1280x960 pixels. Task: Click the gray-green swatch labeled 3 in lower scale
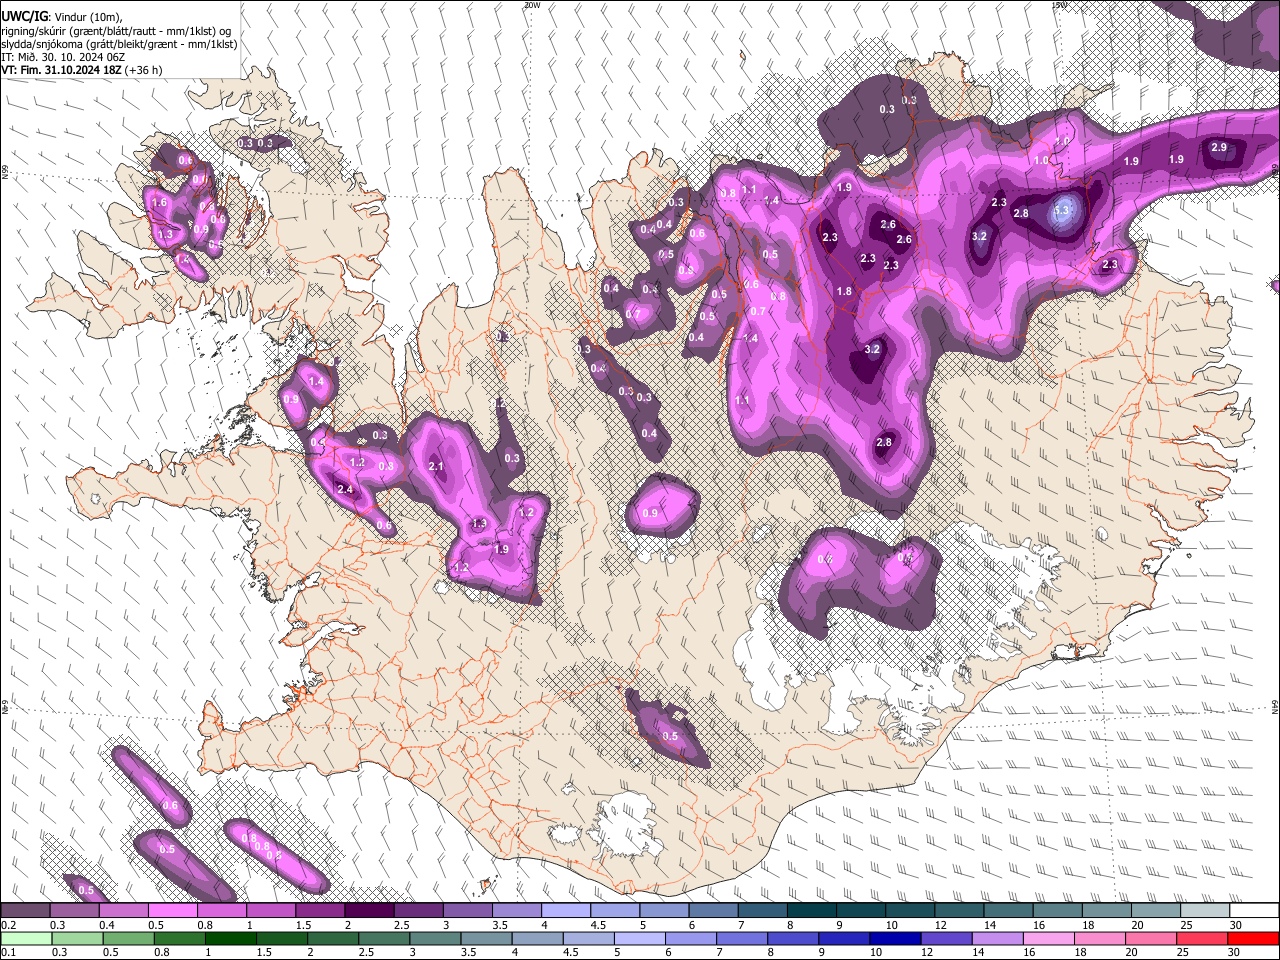coord(435,938)
